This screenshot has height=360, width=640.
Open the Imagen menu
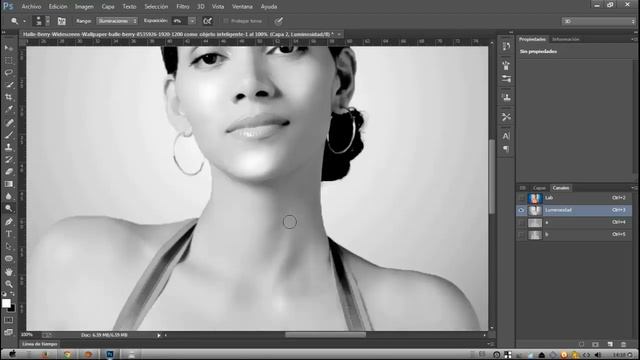[84, 7]
